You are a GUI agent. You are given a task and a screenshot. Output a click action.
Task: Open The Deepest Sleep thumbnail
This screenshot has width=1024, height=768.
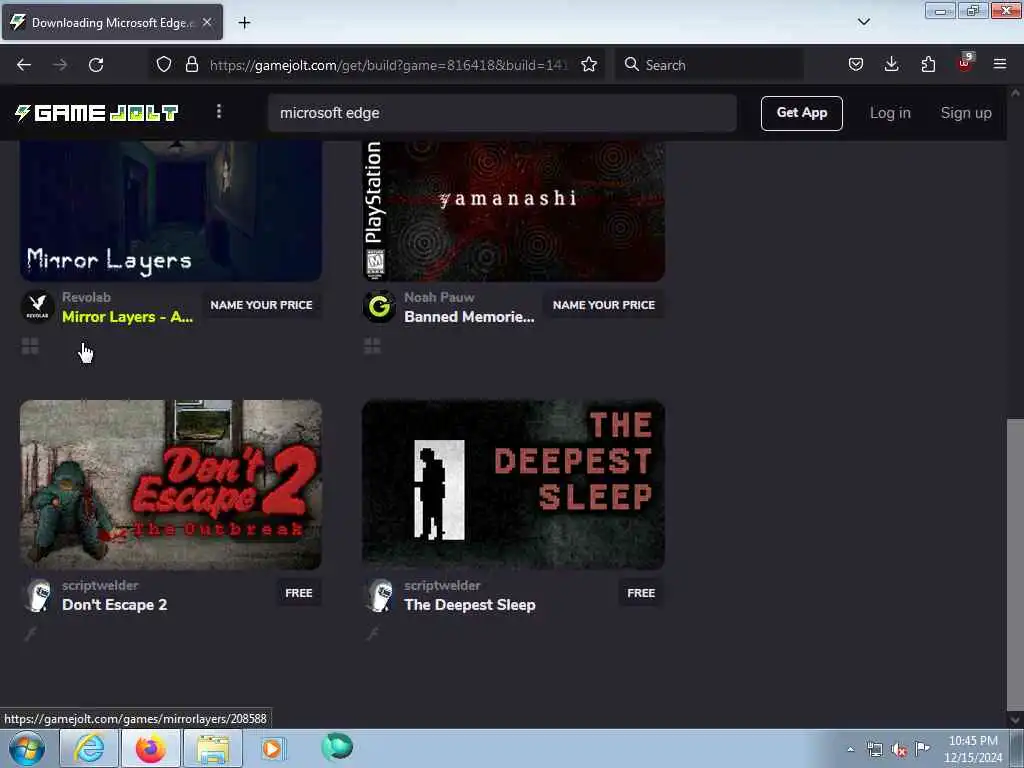pyautogui.click(x=513, y=485)
